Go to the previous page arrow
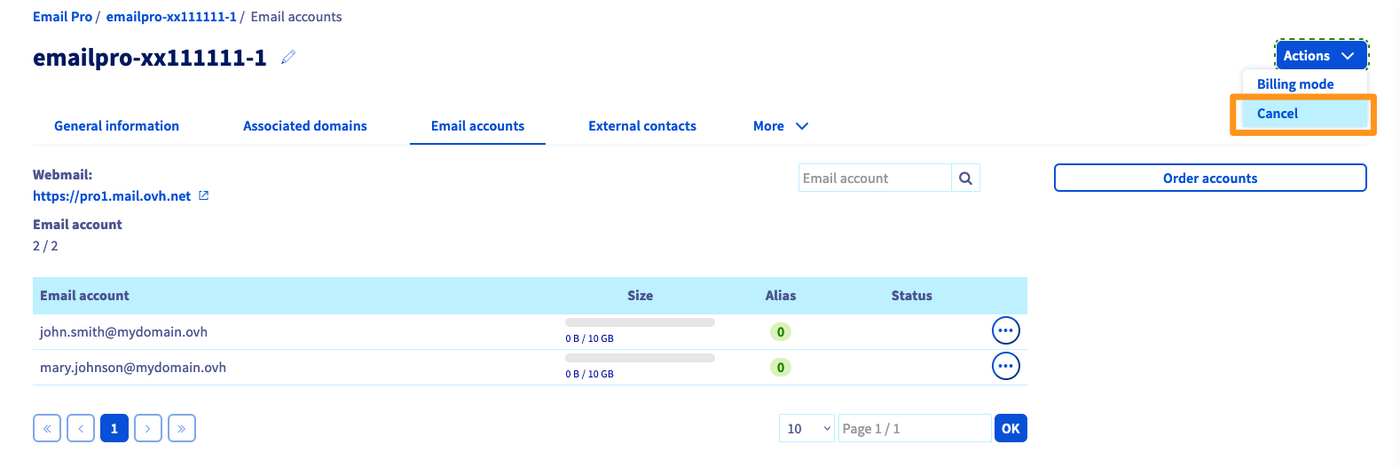Viewport: 1400px width, 468px height. (x=81, y=428)
